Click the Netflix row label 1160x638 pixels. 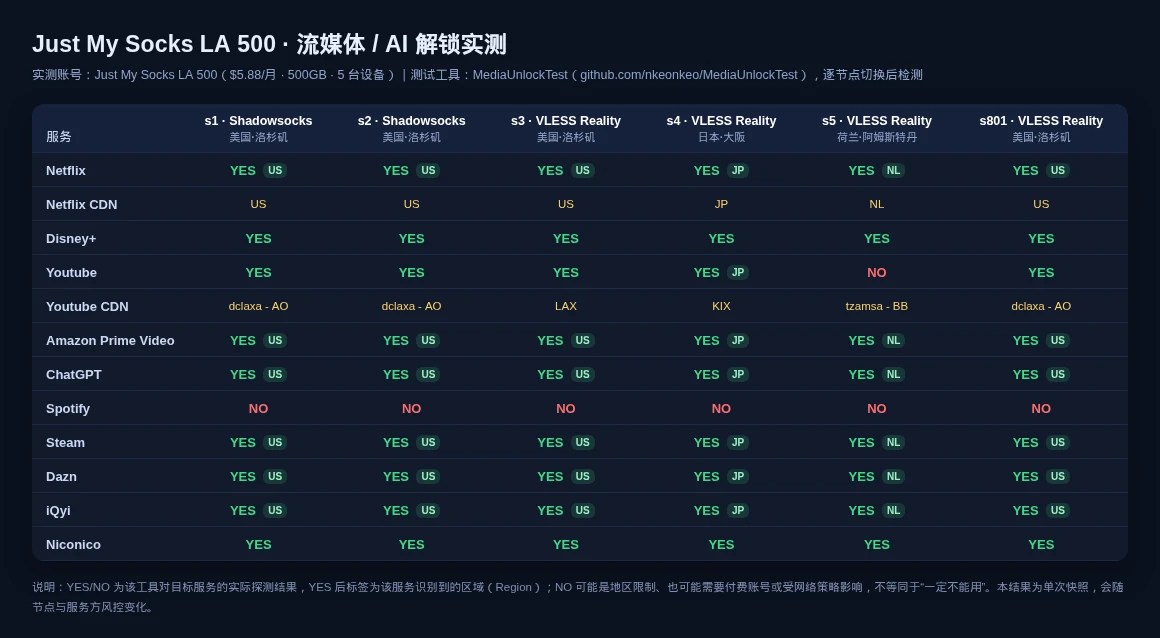coord(66,170)
